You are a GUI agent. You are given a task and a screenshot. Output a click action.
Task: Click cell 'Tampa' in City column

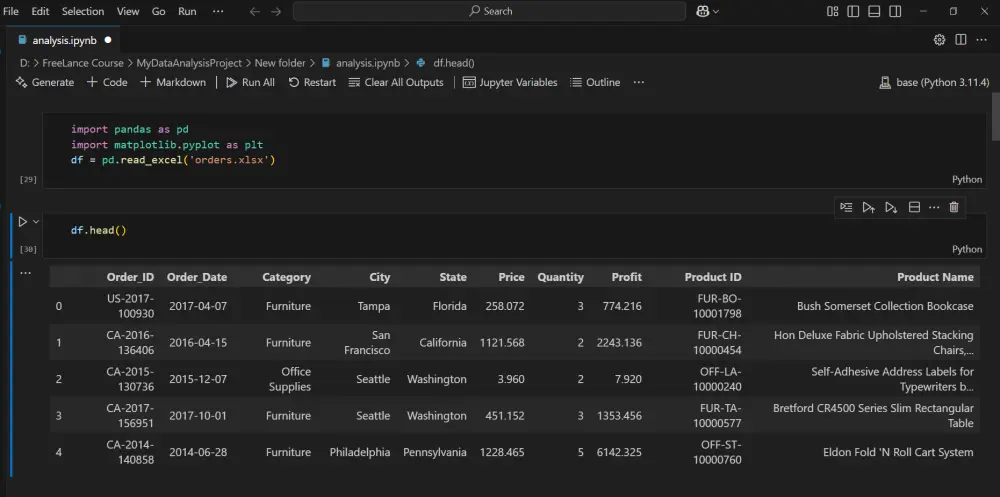coord(374,306)
